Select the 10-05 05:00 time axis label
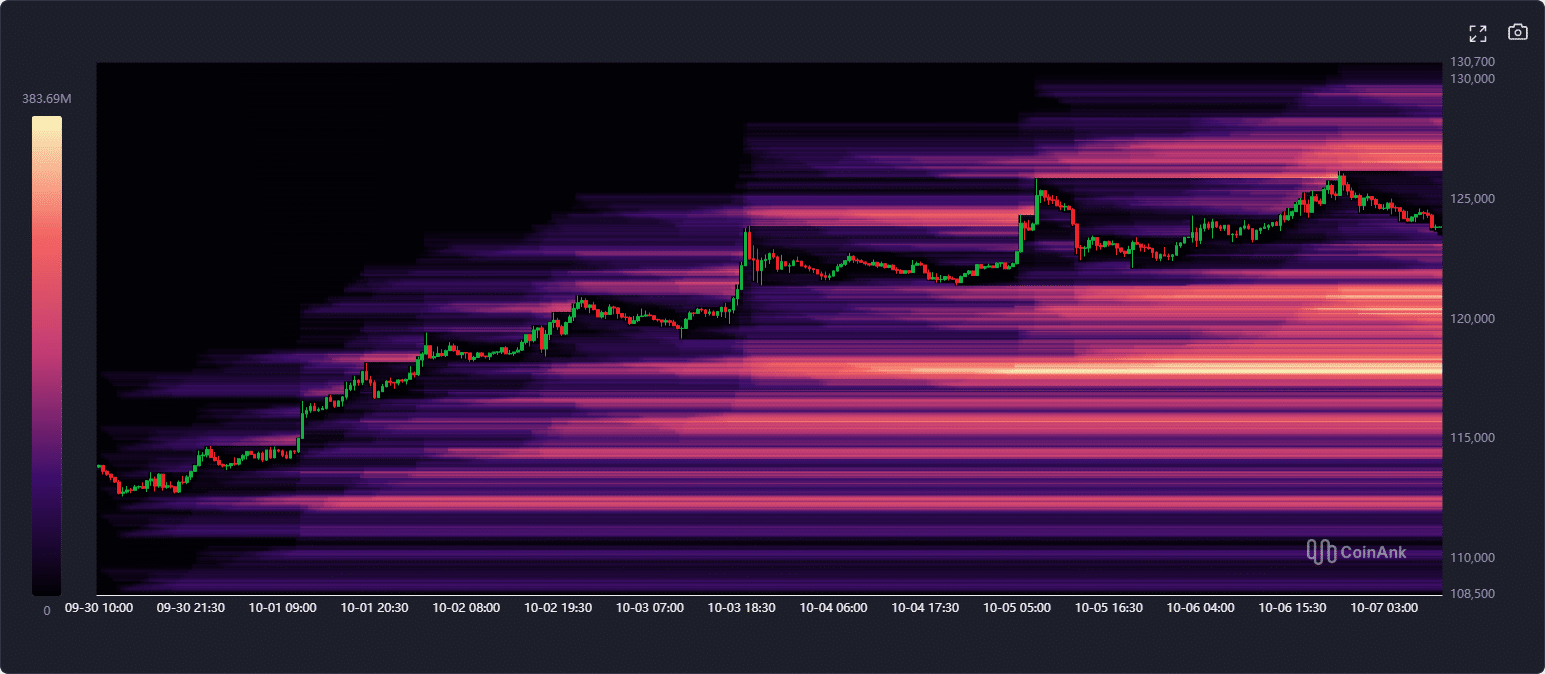Screen dimensions: 1545x674 pos(1016,607)
